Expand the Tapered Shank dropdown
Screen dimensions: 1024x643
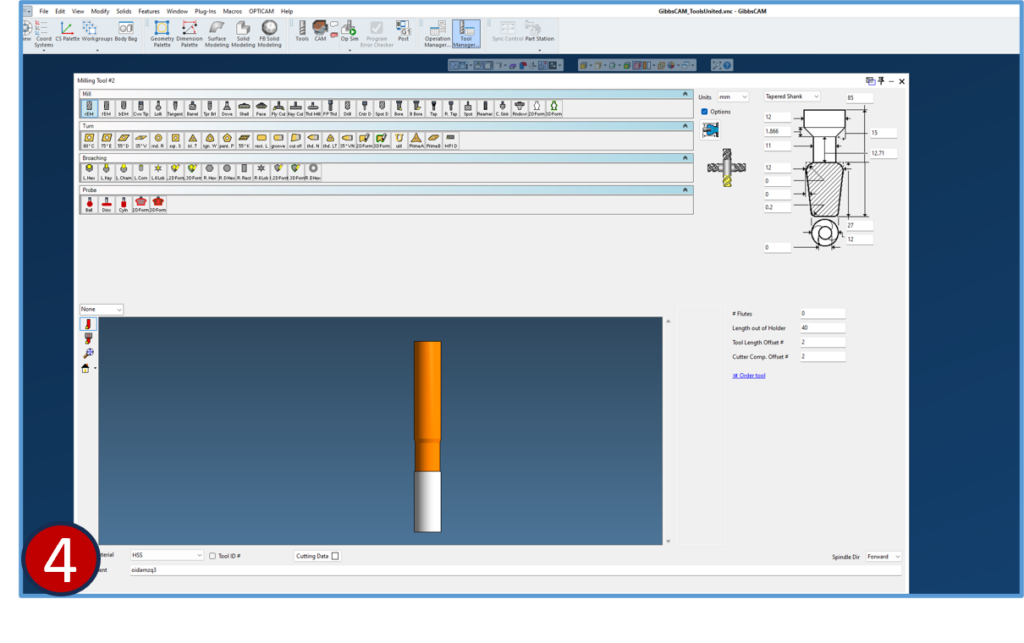coord(791,96)
